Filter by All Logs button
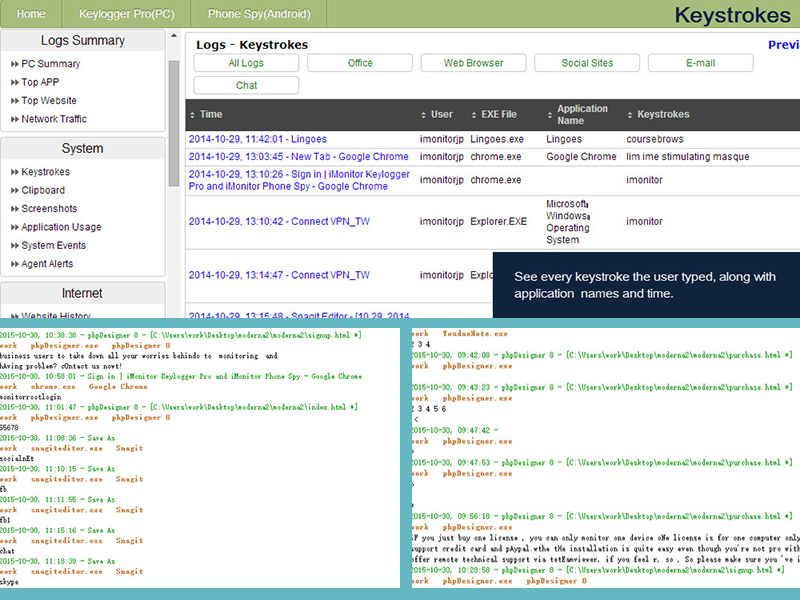This screenshot has height=600, width=800. pyautogui.click(x=246, y=63)
